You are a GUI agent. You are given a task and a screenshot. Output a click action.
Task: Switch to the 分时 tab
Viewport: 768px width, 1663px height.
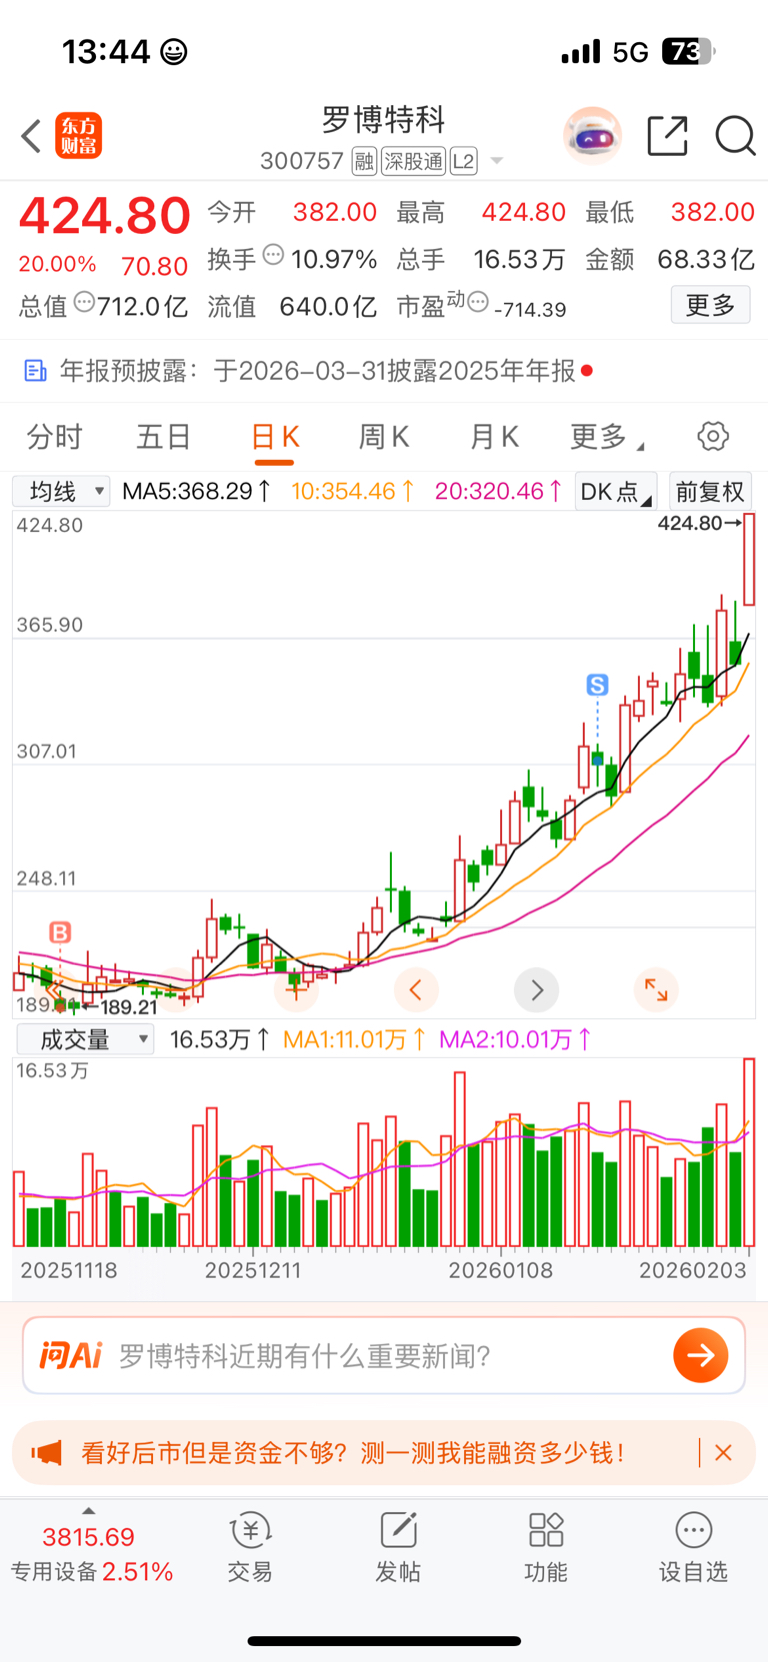pyautogui.click(x=54, y=437)
